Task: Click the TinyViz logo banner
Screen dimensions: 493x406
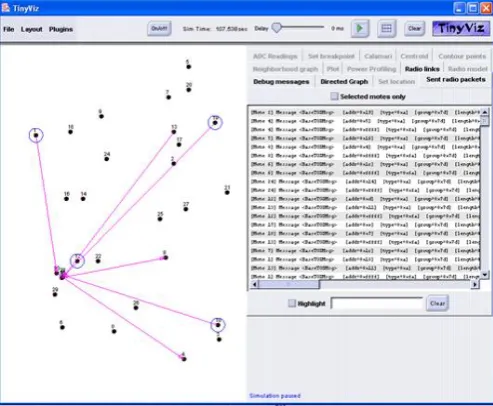Action: tap(461, 29)
